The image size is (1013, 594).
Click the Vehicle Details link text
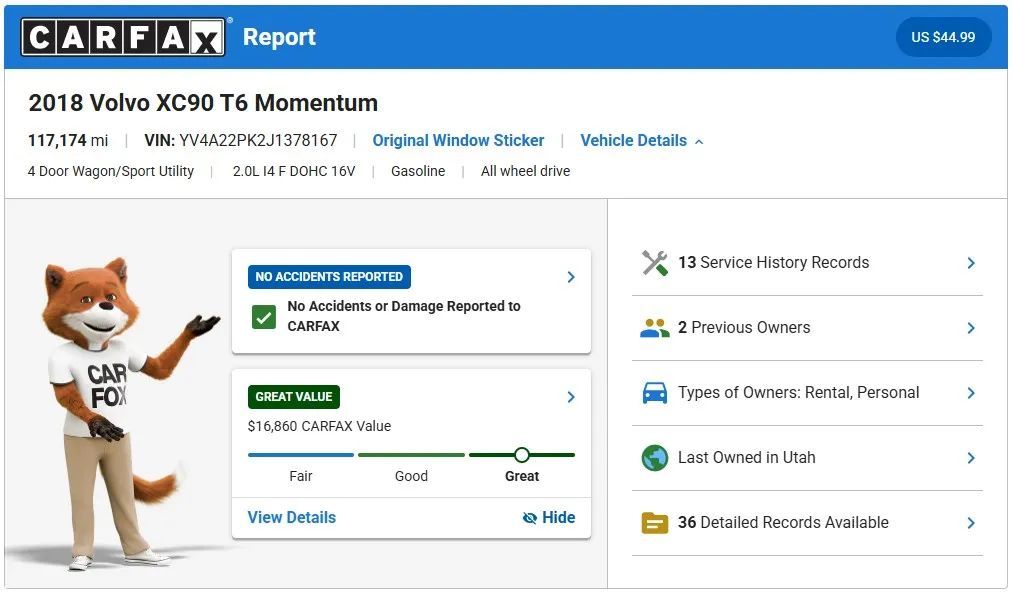(x=633, y=140)
